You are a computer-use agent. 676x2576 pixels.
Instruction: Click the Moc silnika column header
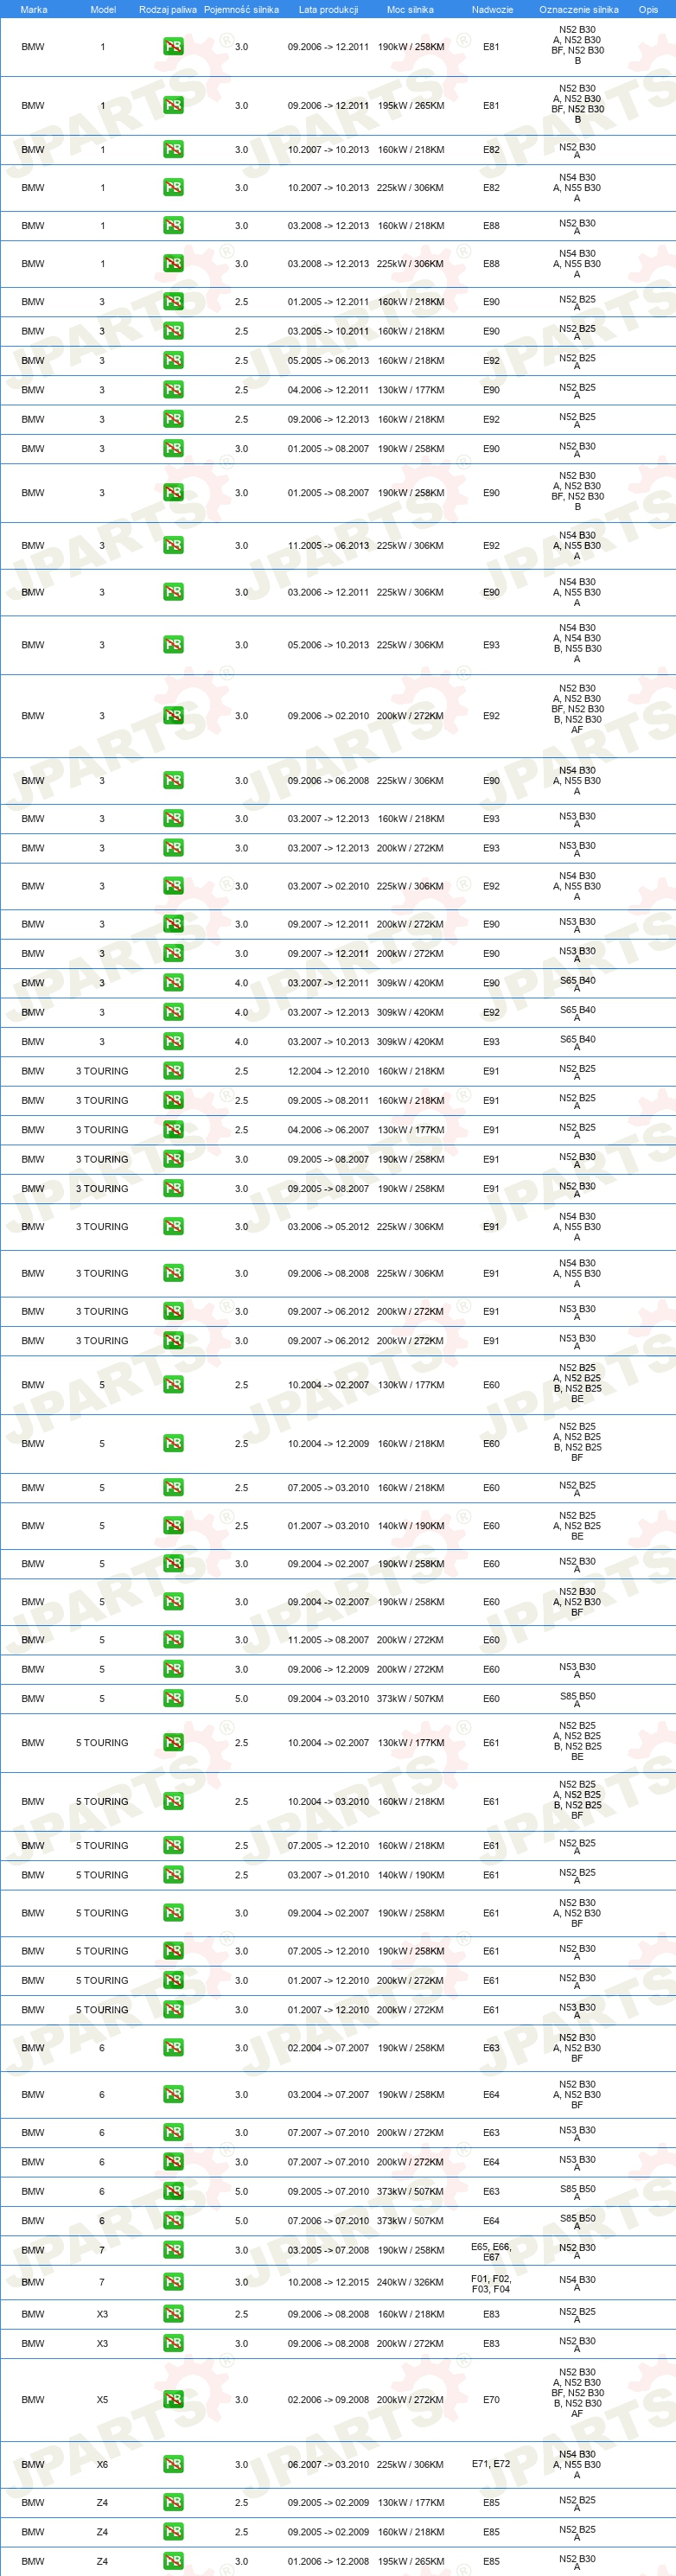[x=410, y=9]
